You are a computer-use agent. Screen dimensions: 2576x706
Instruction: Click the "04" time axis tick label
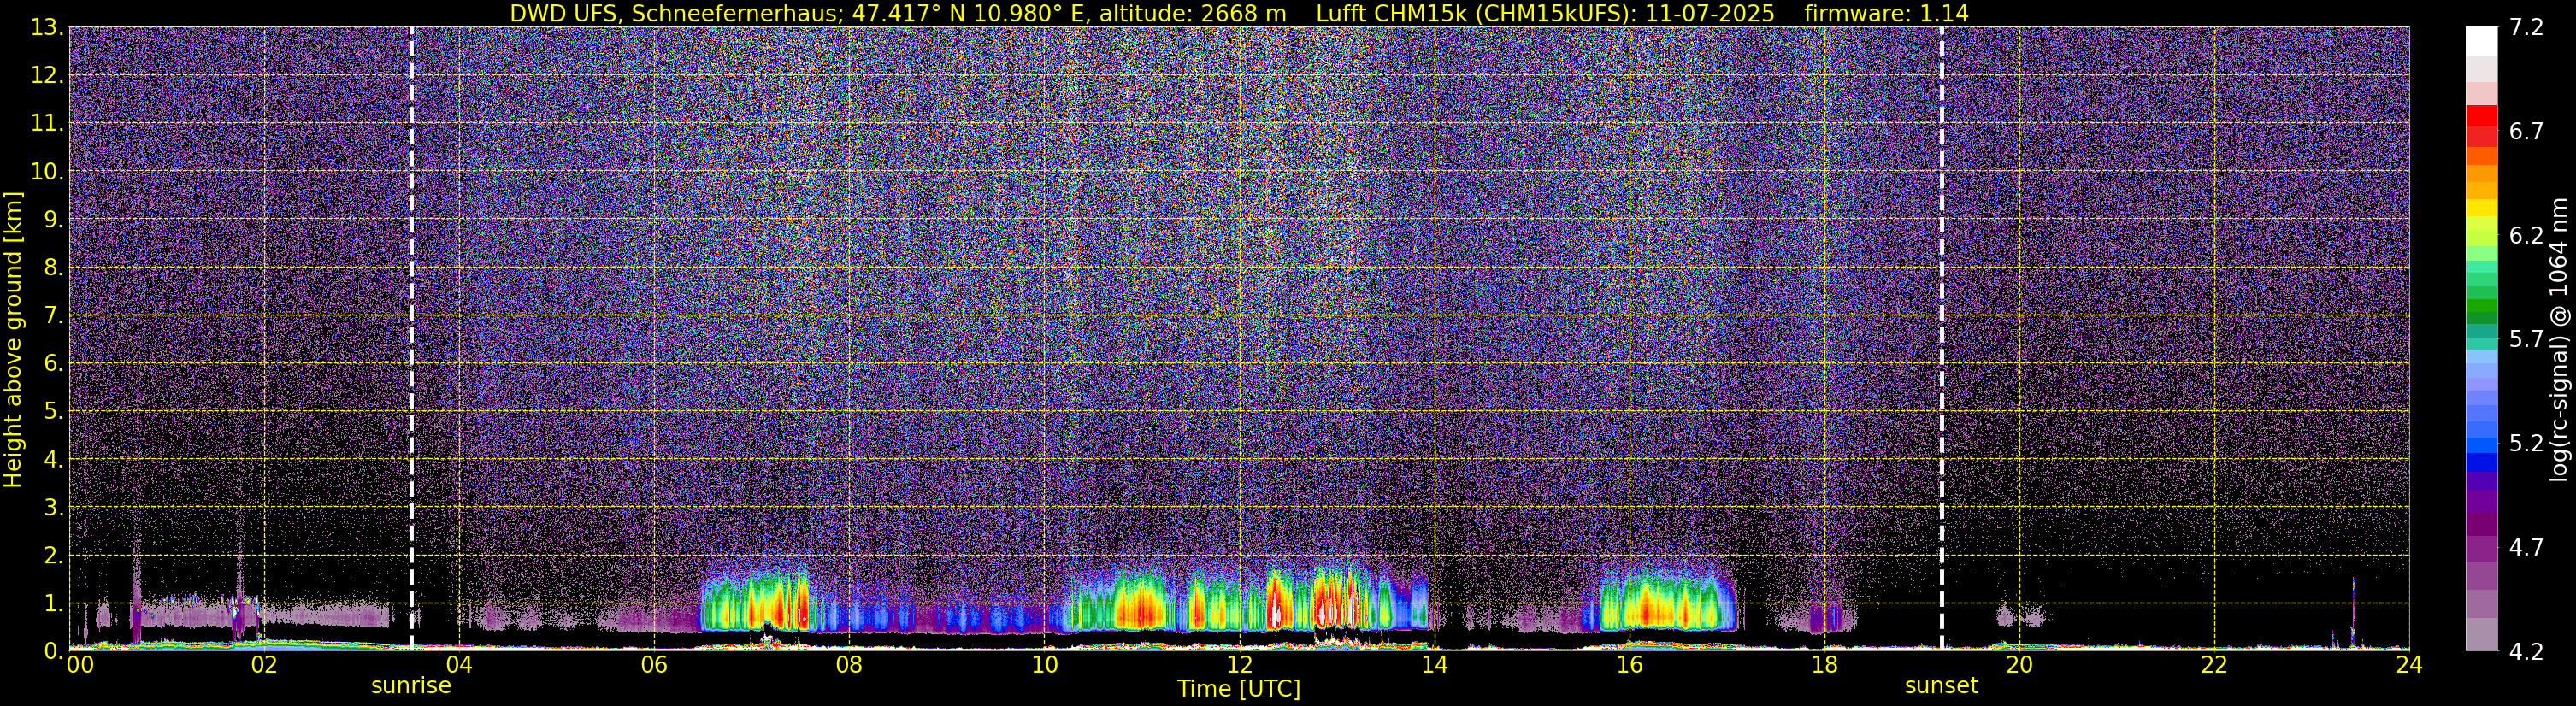coord(459,665)
